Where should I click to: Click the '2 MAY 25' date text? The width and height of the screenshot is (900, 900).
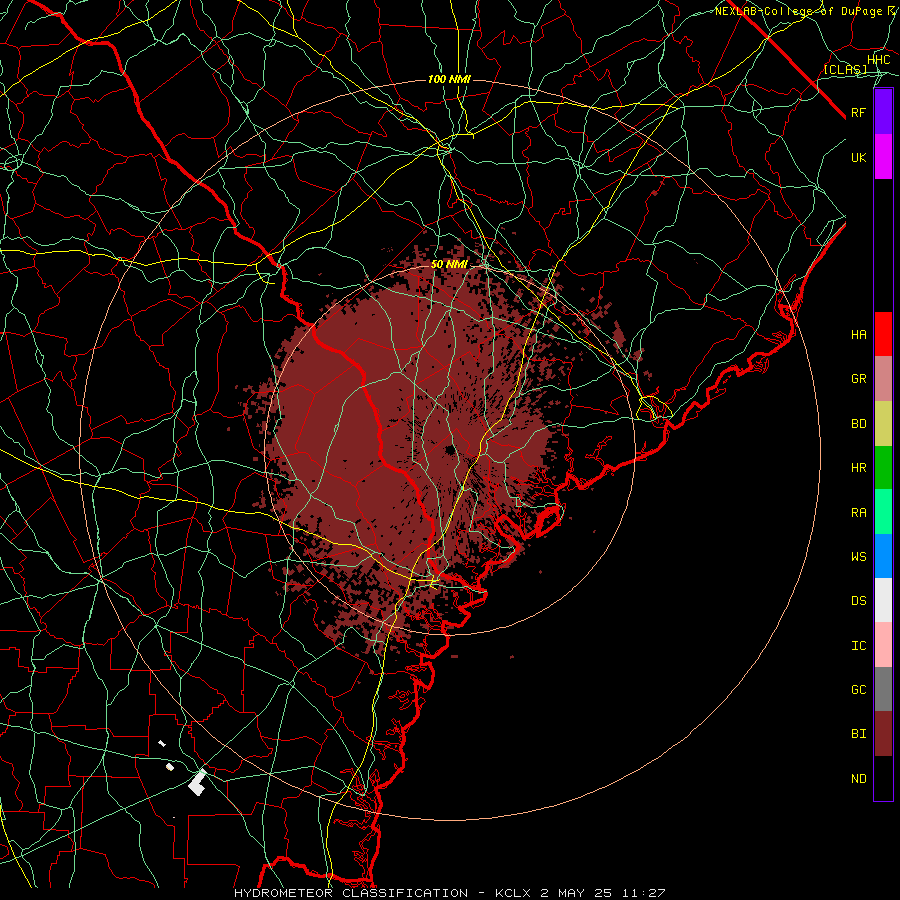pos(576,893)
